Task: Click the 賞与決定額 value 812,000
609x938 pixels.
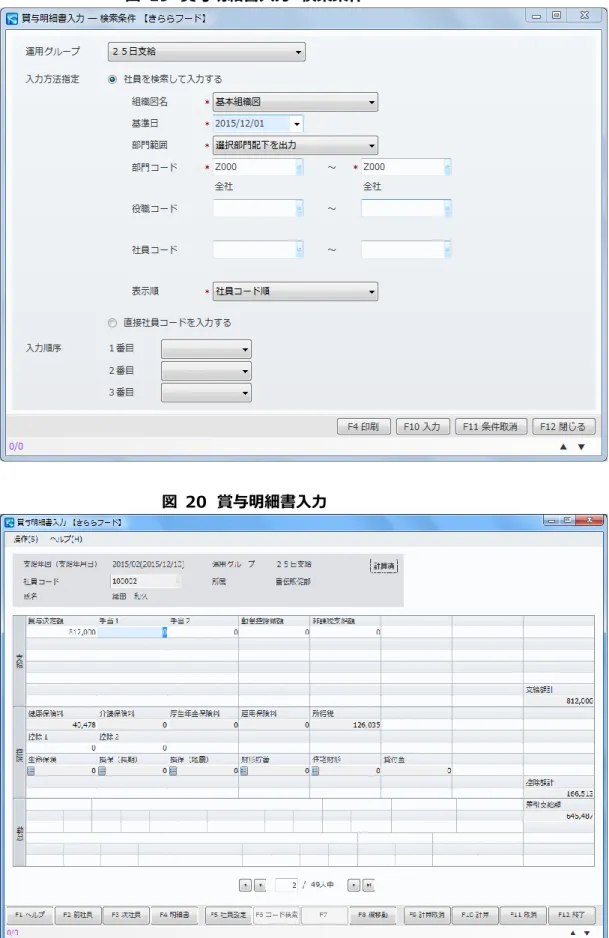Action: pos(82,632)
